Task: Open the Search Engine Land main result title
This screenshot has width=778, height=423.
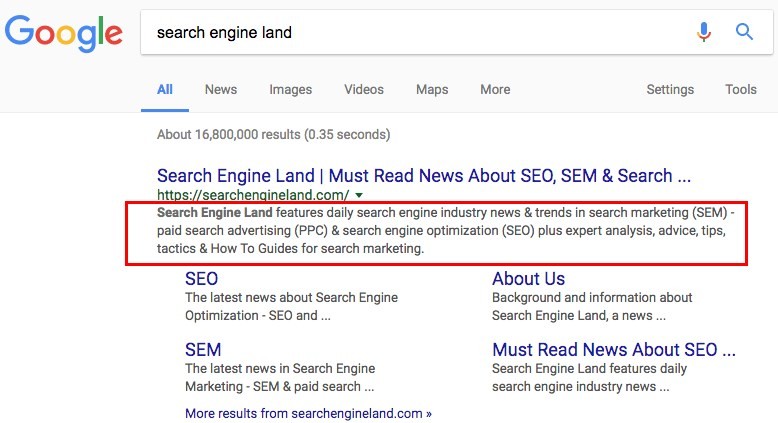Action: 423,175
